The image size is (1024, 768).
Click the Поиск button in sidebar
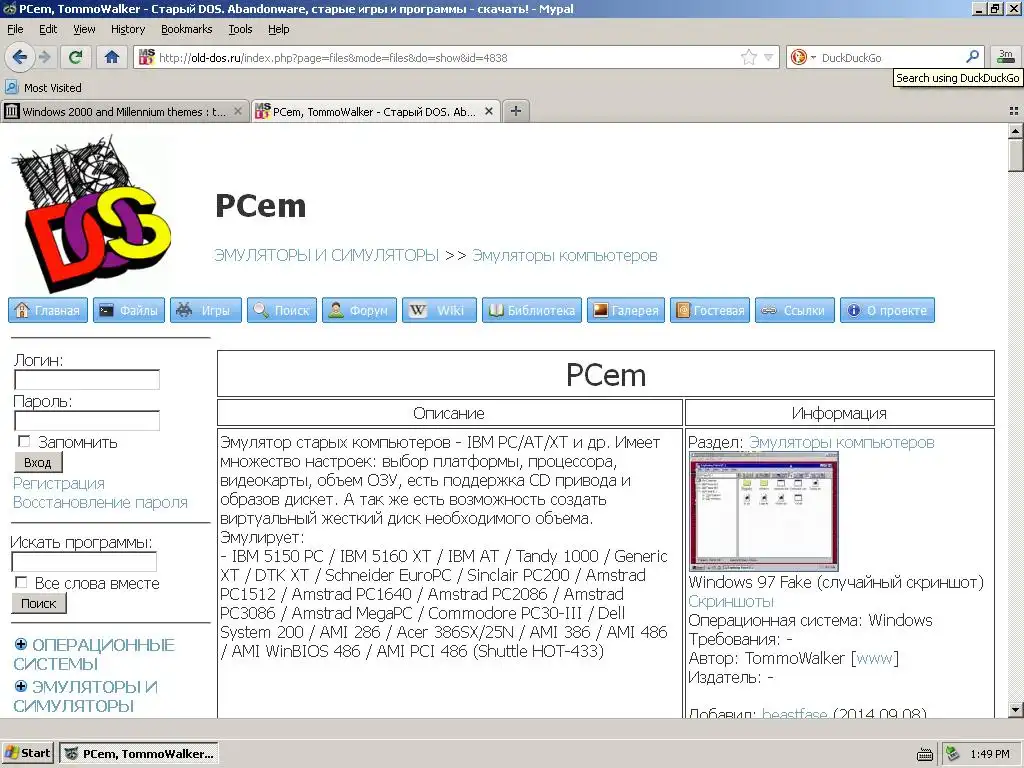coord(39,603)
